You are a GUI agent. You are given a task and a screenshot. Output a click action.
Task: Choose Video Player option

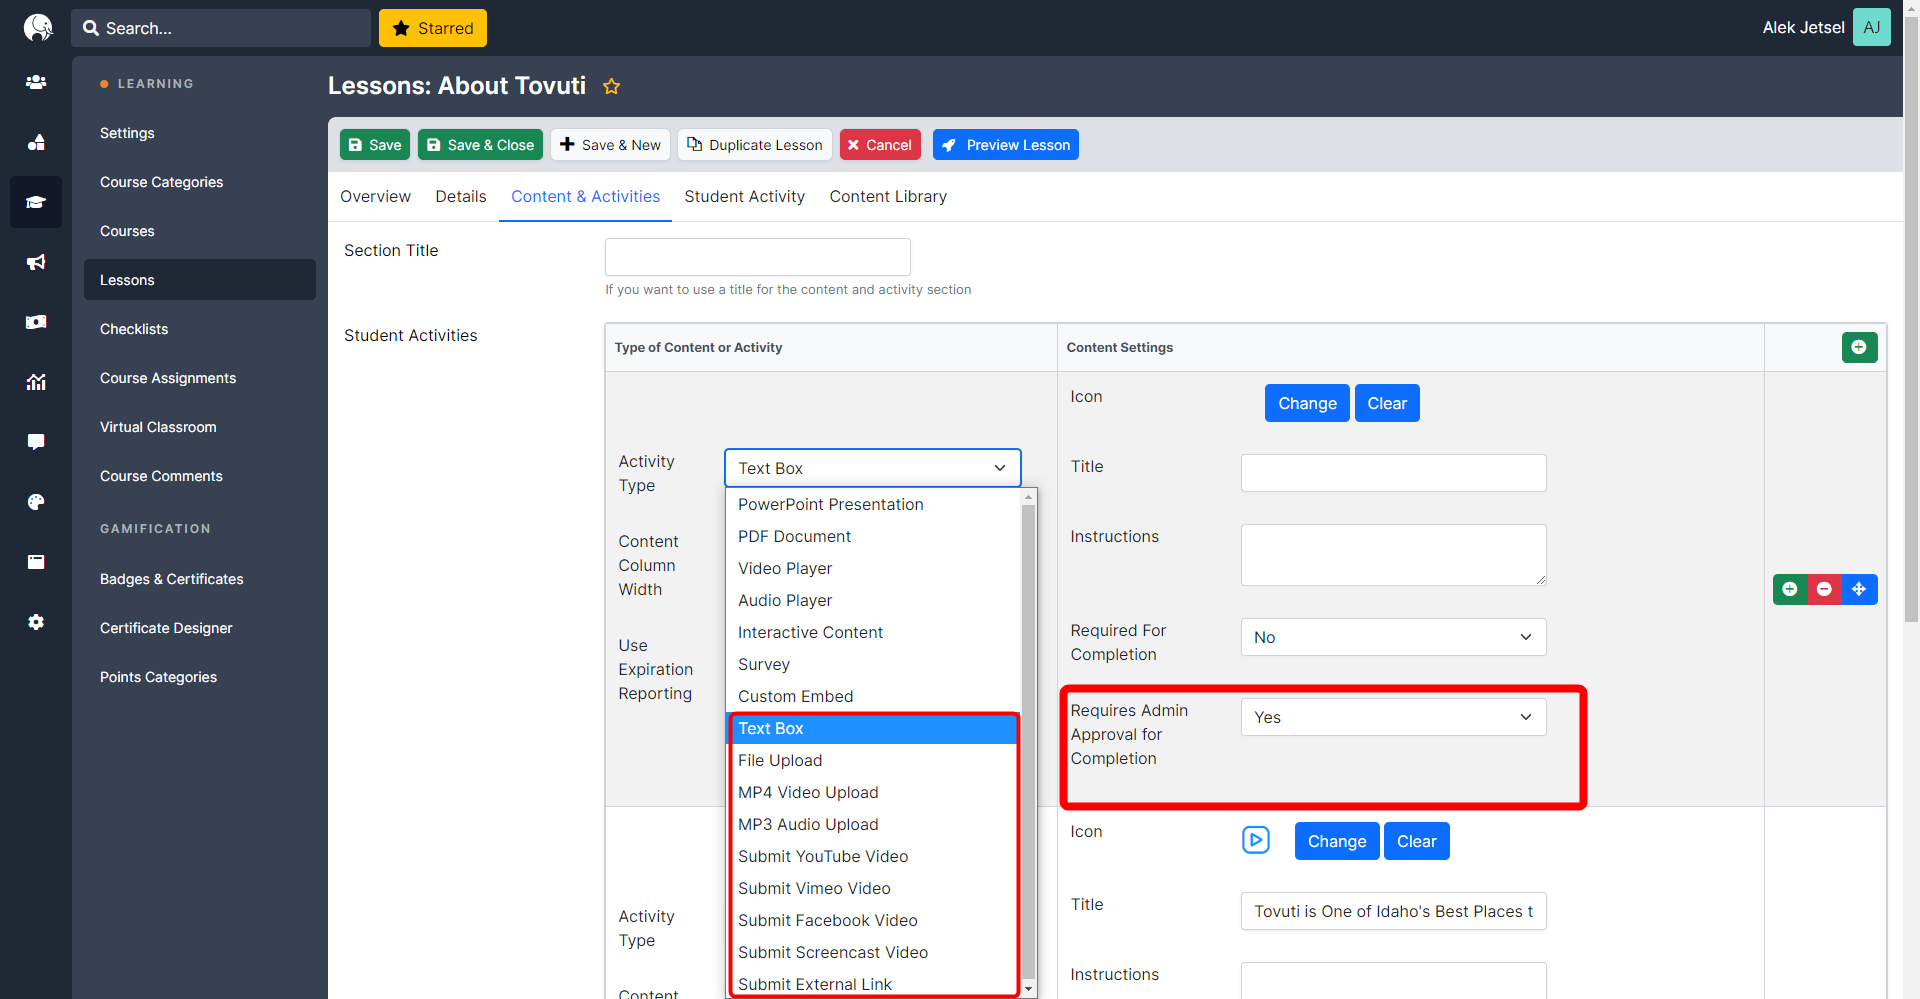pyautogui.click(x=873, y=568)
